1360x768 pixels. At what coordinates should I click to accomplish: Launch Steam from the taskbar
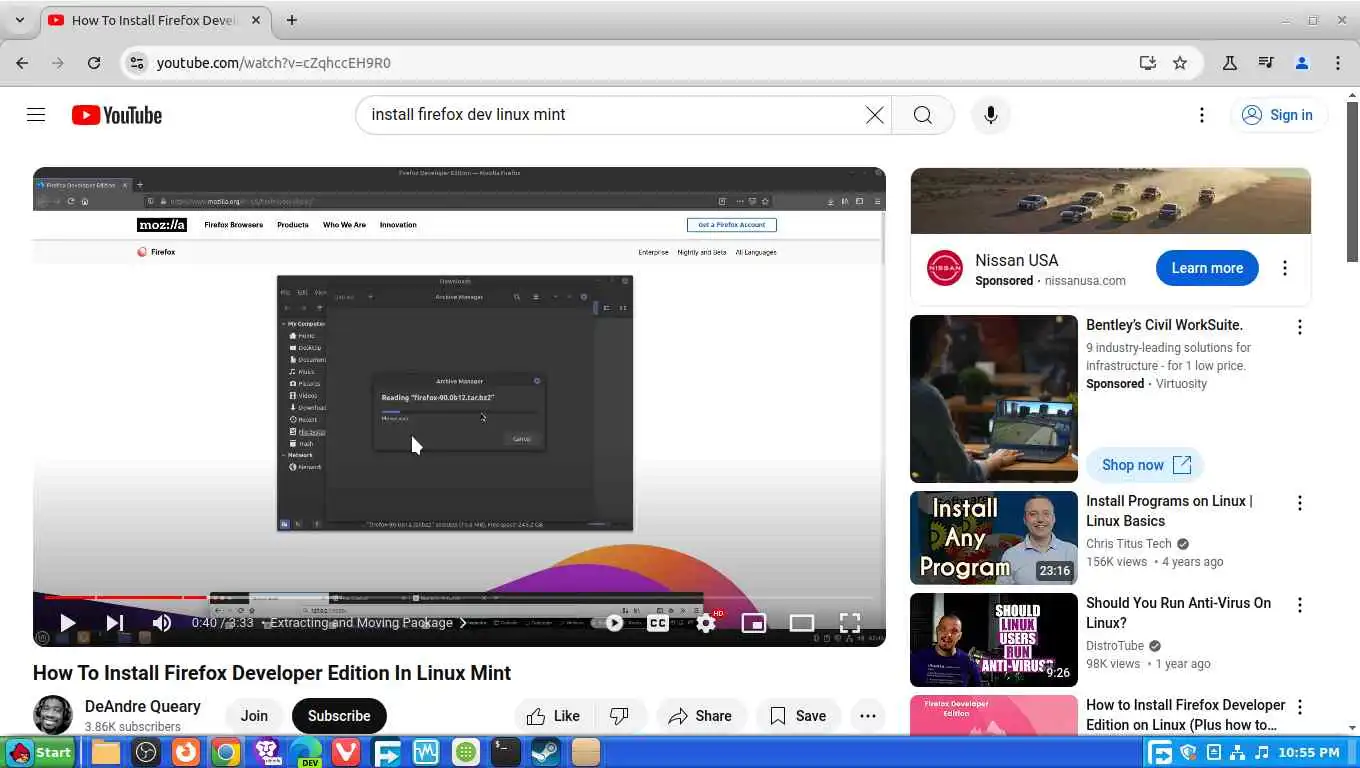click(546, 752)
